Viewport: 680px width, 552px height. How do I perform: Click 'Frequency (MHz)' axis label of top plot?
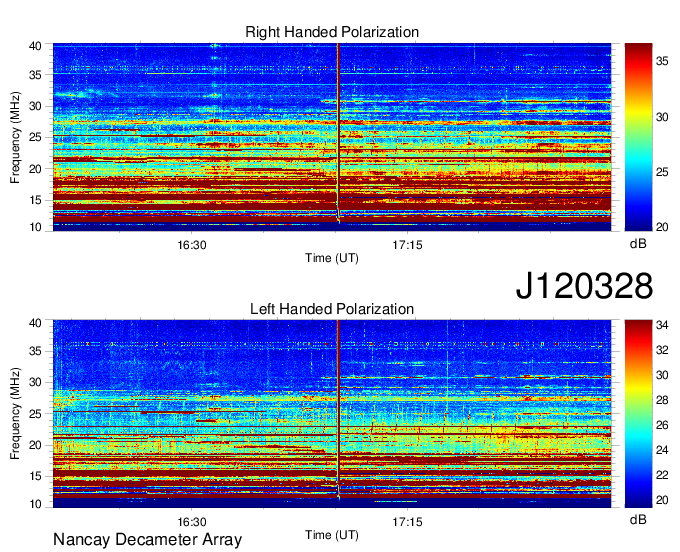click(15, 137)
